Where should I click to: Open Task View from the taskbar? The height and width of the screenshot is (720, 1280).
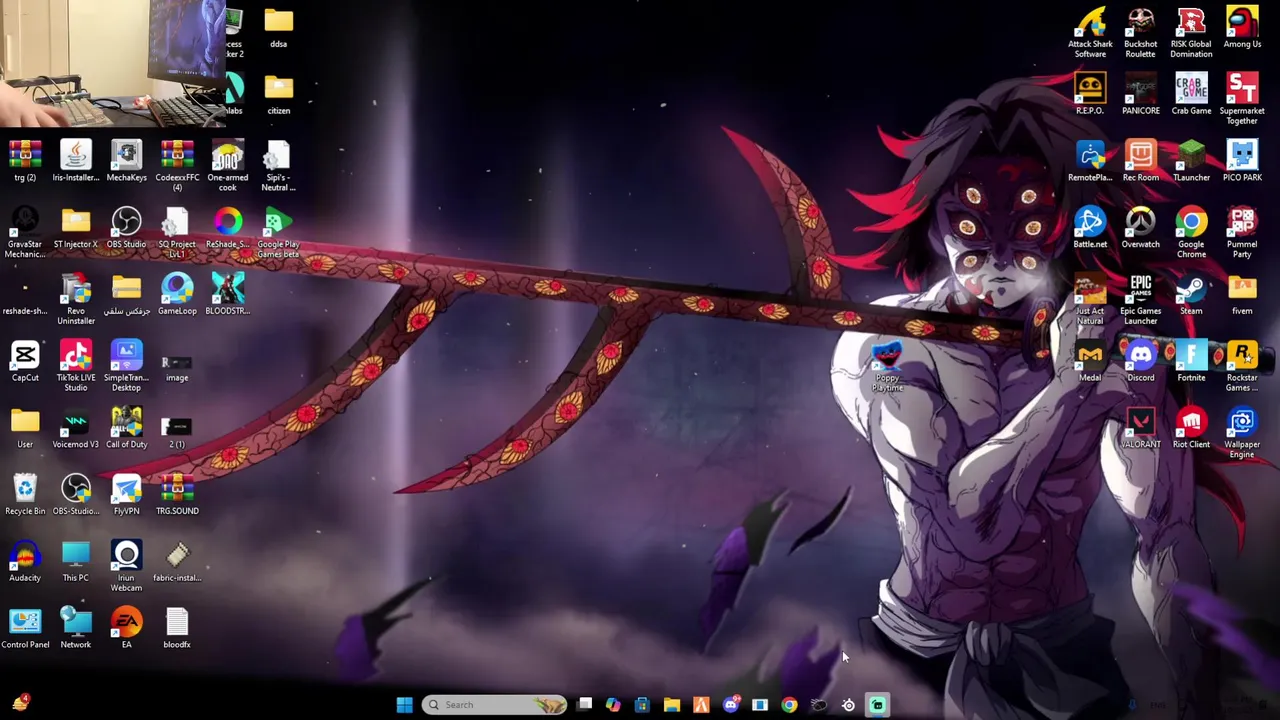[585, 705]
